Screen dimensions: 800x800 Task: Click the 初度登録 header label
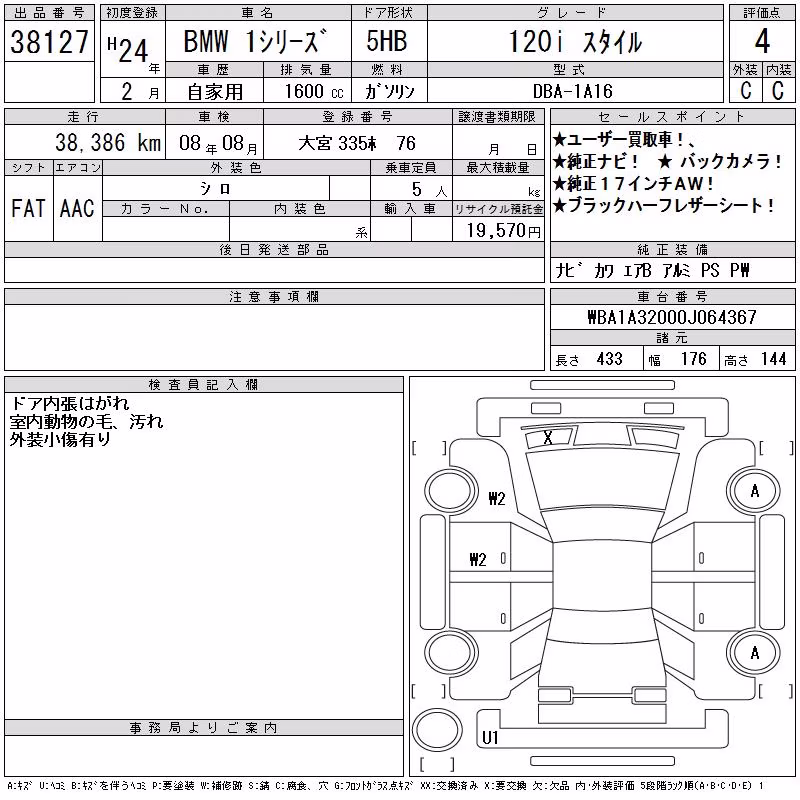132,13
